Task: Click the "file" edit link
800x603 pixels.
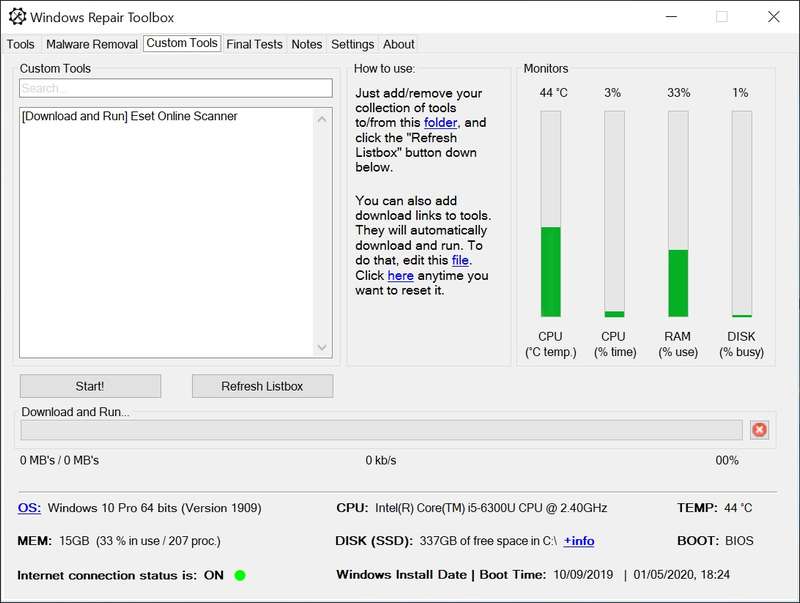Action: tap(460, 260)
